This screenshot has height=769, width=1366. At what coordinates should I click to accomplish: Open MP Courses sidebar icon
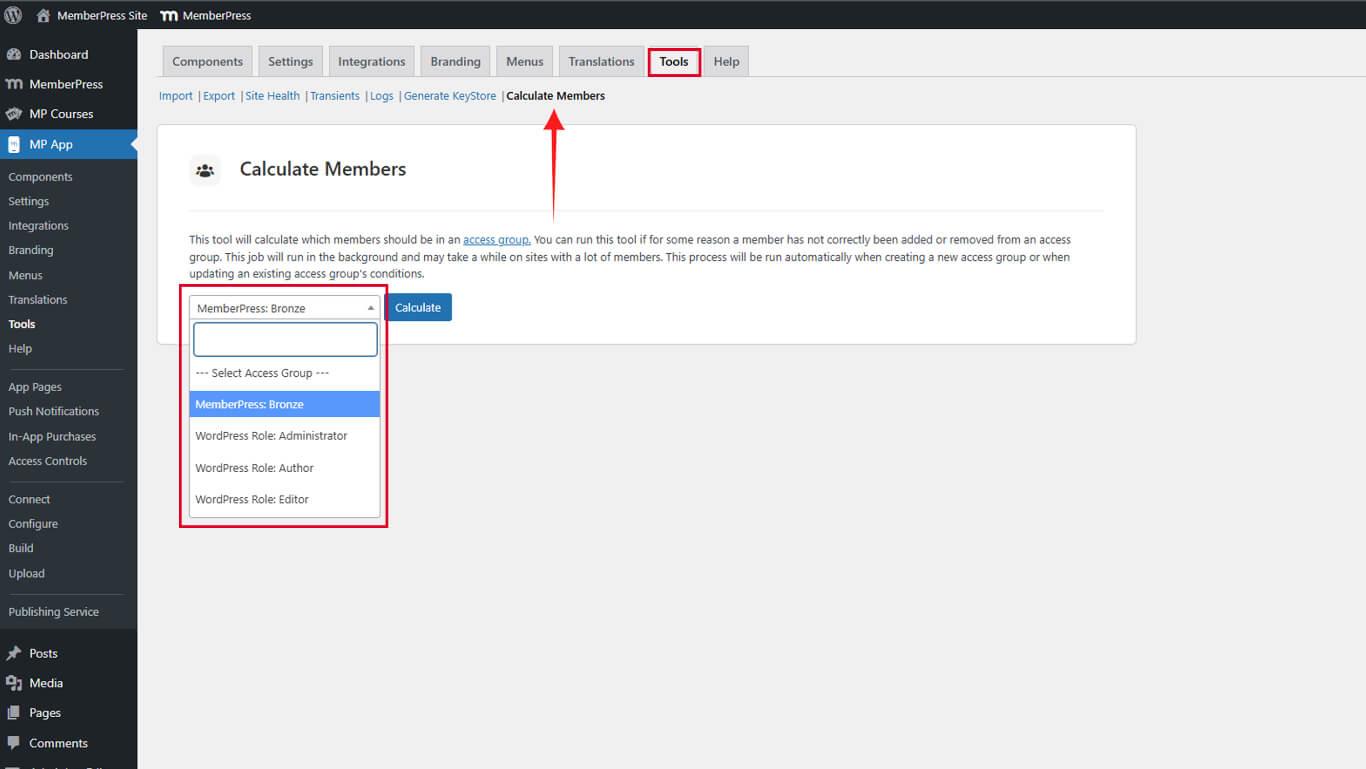pos(14,114)
